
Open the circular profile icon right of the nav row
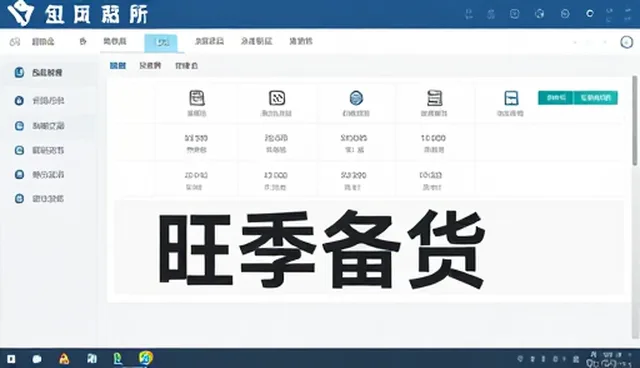tap(627, 42)
